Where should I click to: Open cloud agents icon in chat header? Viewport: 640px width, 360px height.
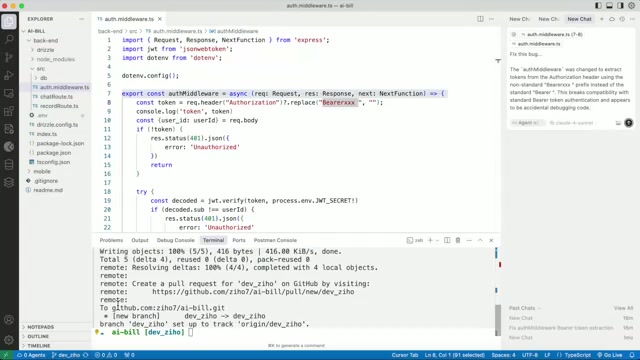pos(612,19)
